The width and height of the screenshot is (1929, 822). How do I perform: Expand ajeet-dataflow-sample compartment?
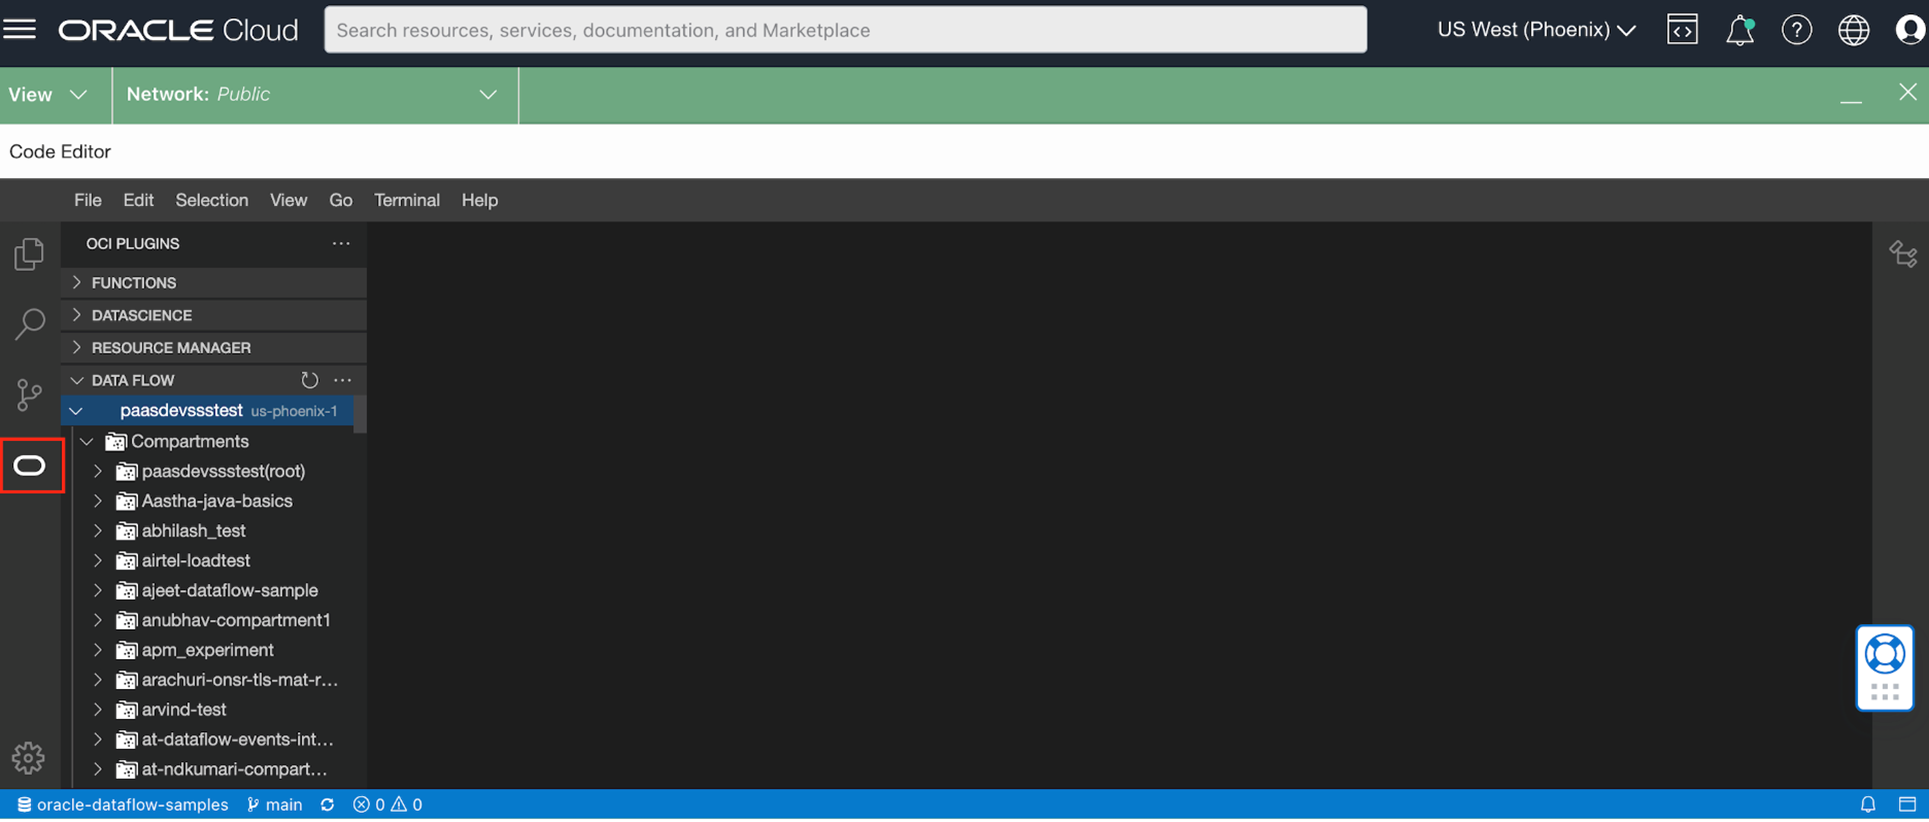click(x=98, y=590)
